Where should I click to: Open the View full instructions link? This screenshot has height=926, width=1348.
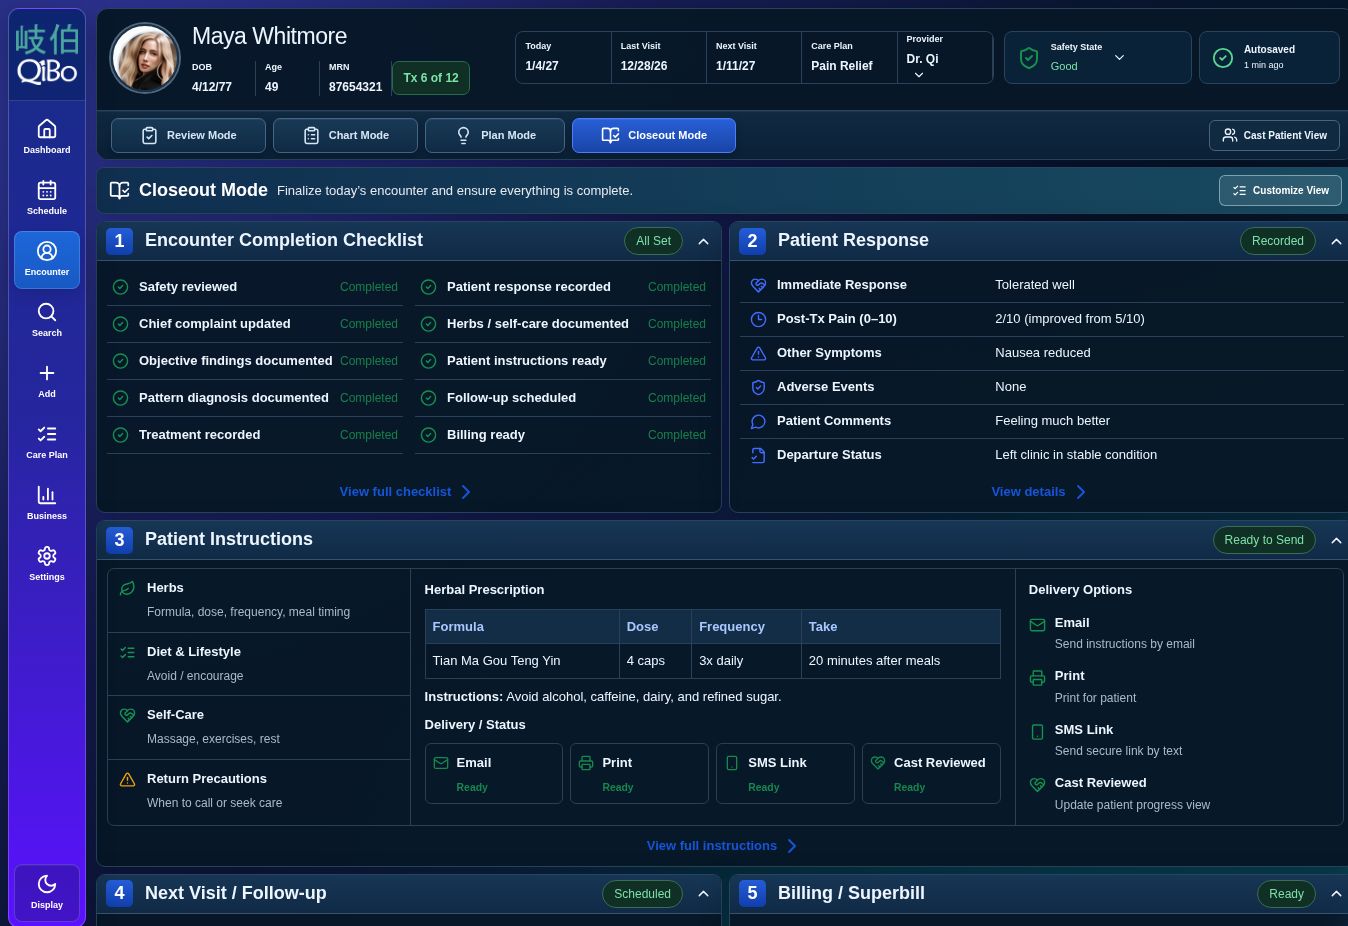pos(722,846)
